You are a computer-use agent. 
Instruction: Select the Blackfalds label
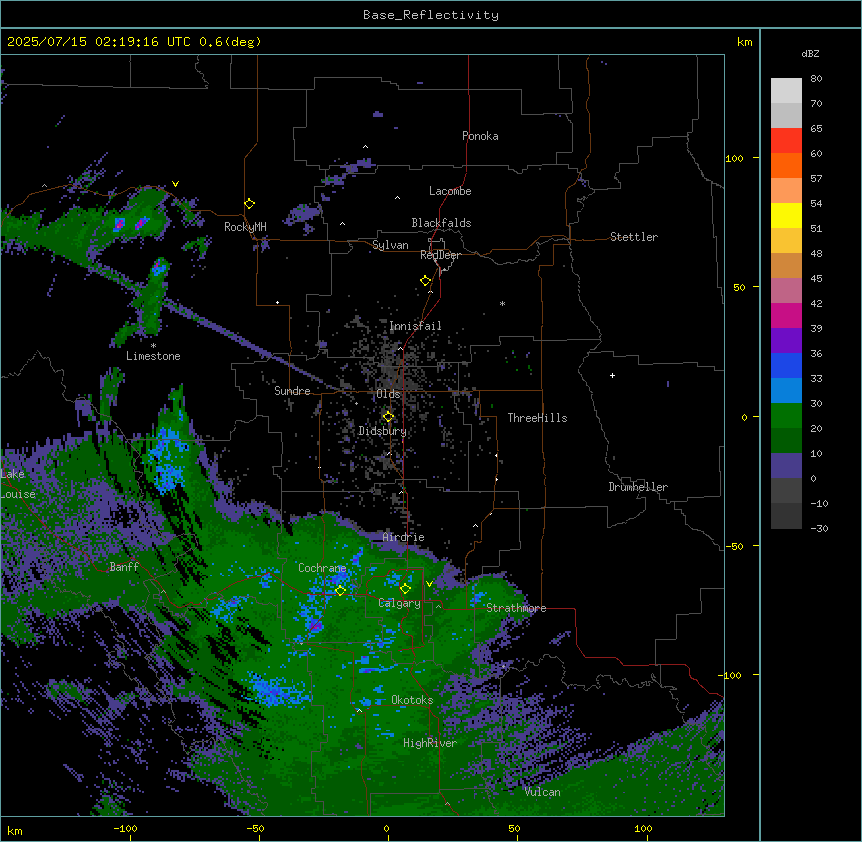441,223
